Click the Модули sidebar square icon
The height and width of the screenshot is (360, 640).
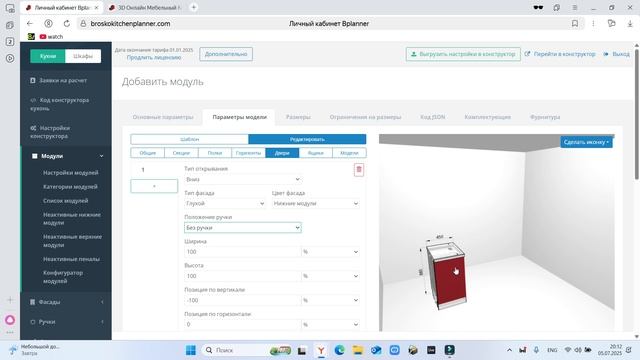(35, 156)
